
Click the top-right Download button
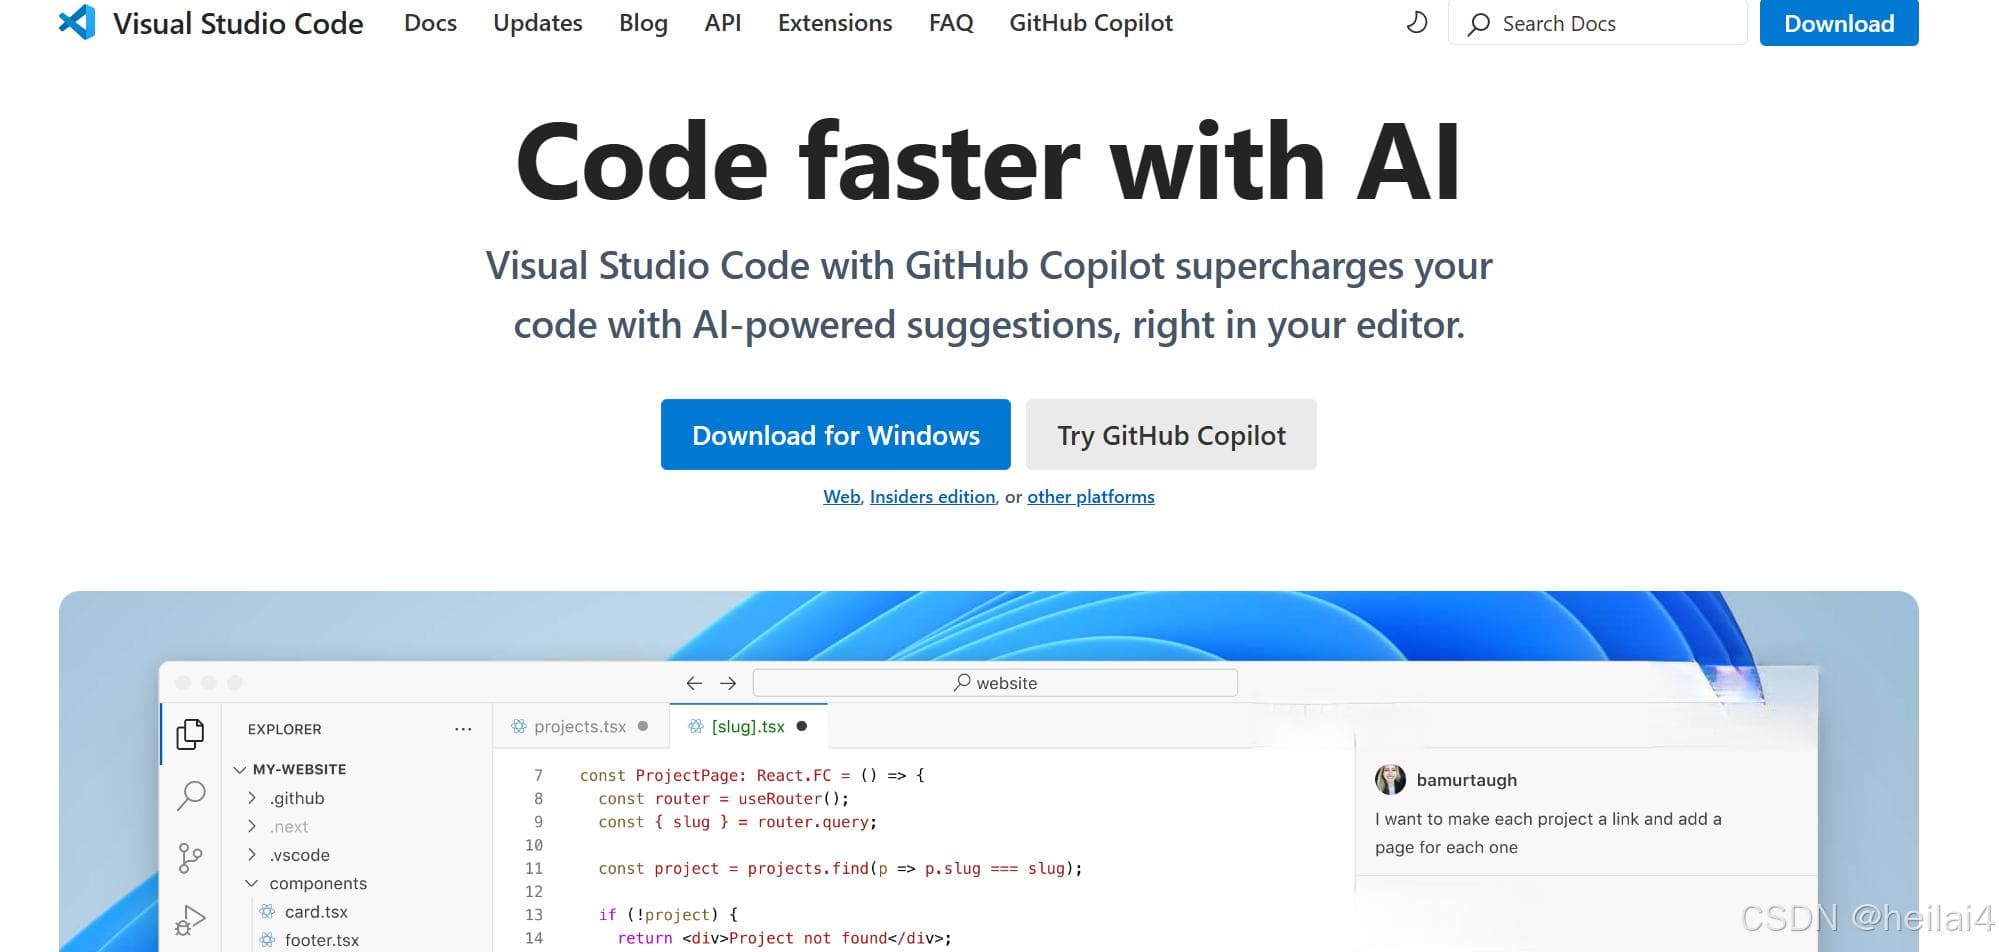pos(1838,23)
